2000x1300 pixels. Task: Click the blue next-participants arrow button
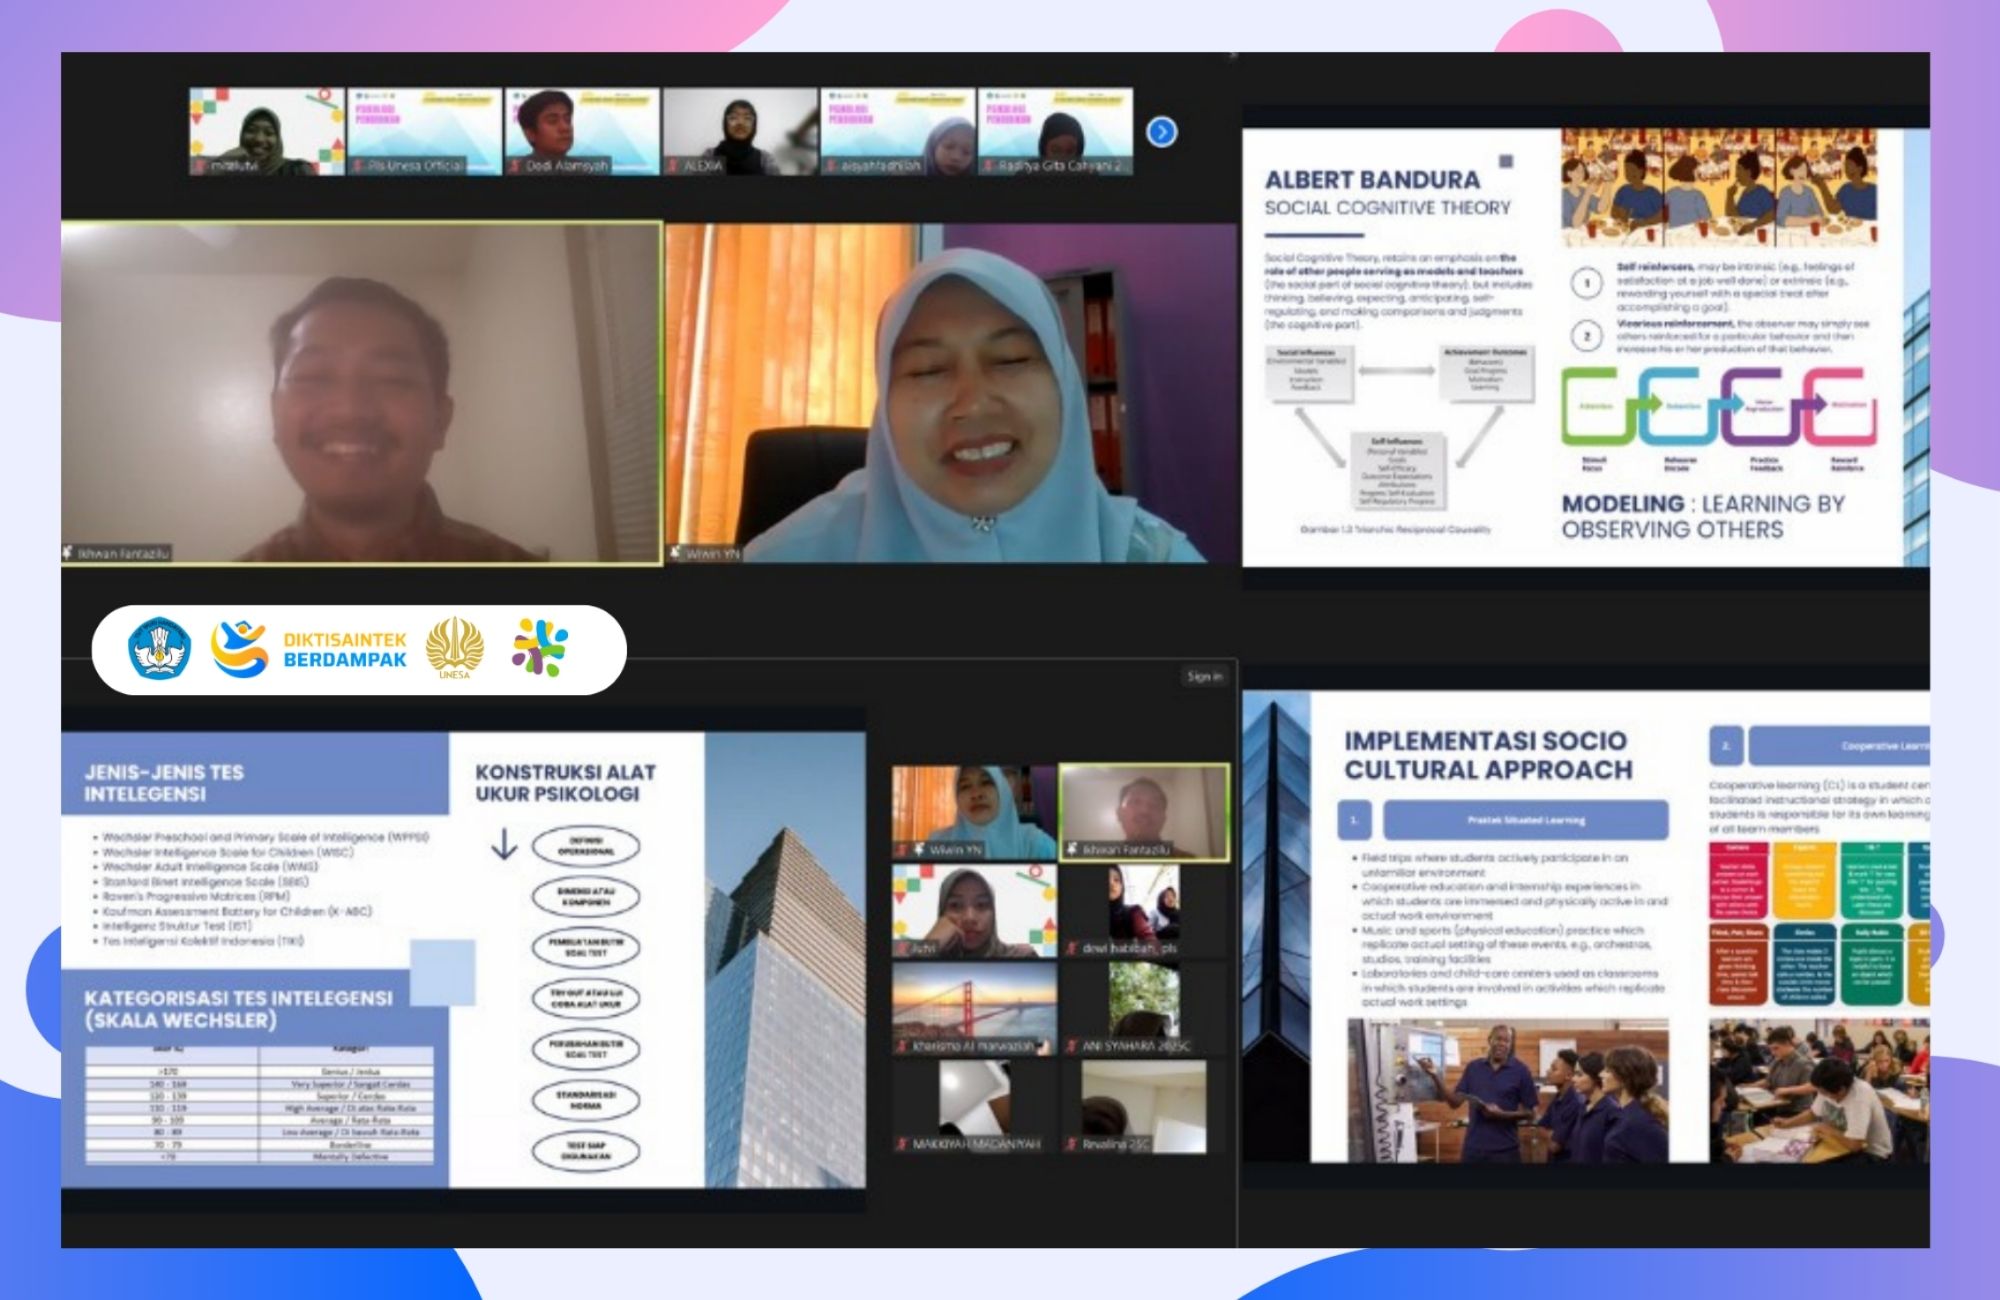tap(1161, 132)
